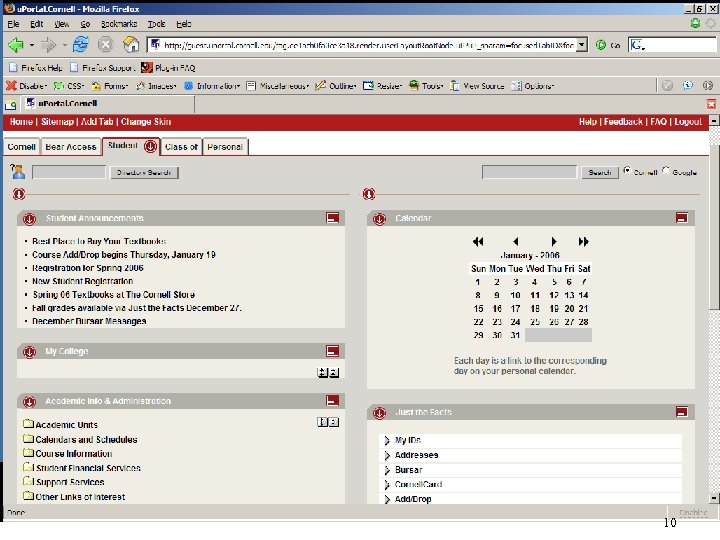Screen dimensions: 720x540
Task: Open the Disable web developer menu
Action: 26,86
